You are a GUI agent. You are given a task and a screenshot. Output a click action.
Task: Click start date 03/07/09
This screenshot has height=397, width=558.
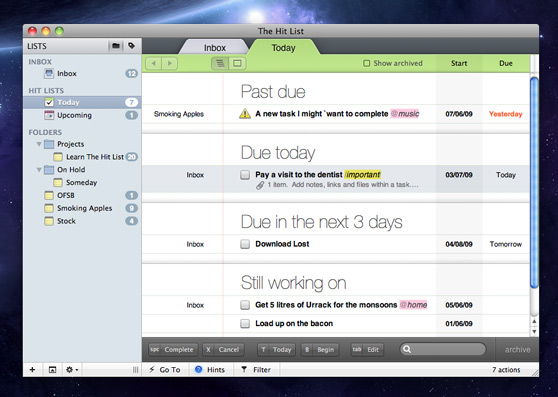pyautogui.click(x=459, y=175)
